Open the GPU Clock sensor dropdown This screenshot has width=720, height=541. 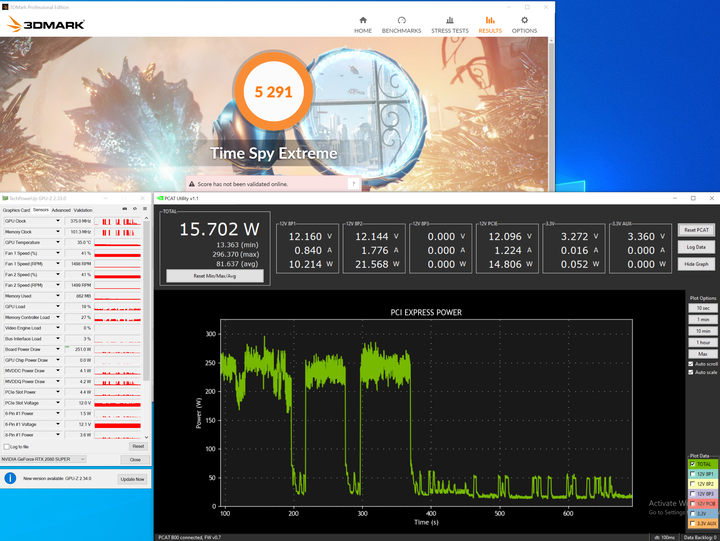[58, 221]
